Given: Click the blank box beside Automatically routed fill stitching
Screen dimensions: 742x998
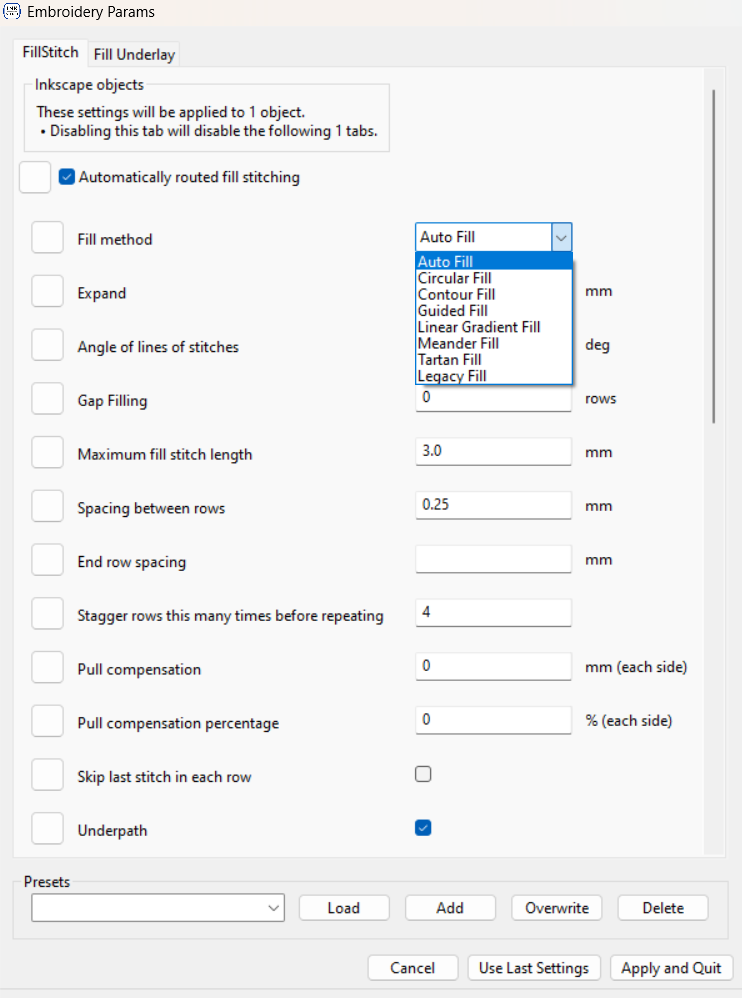Looking at the screenshot, I should tap(35, 177).
